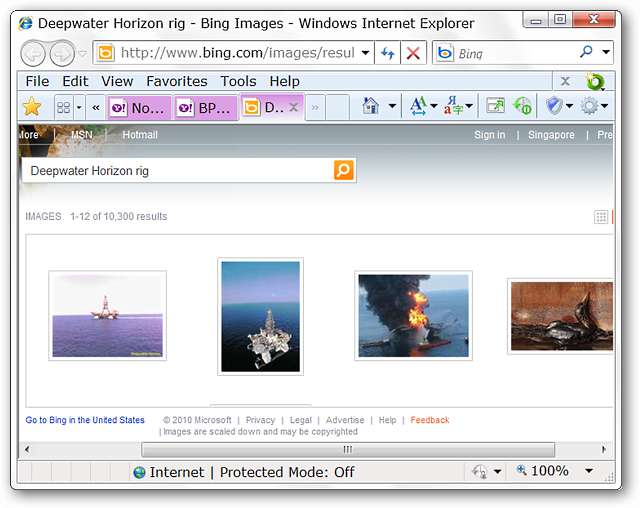640x508 pixels.
Task: Click the open in new window icon
Action: pyautogui.click(x=496, y=106)
